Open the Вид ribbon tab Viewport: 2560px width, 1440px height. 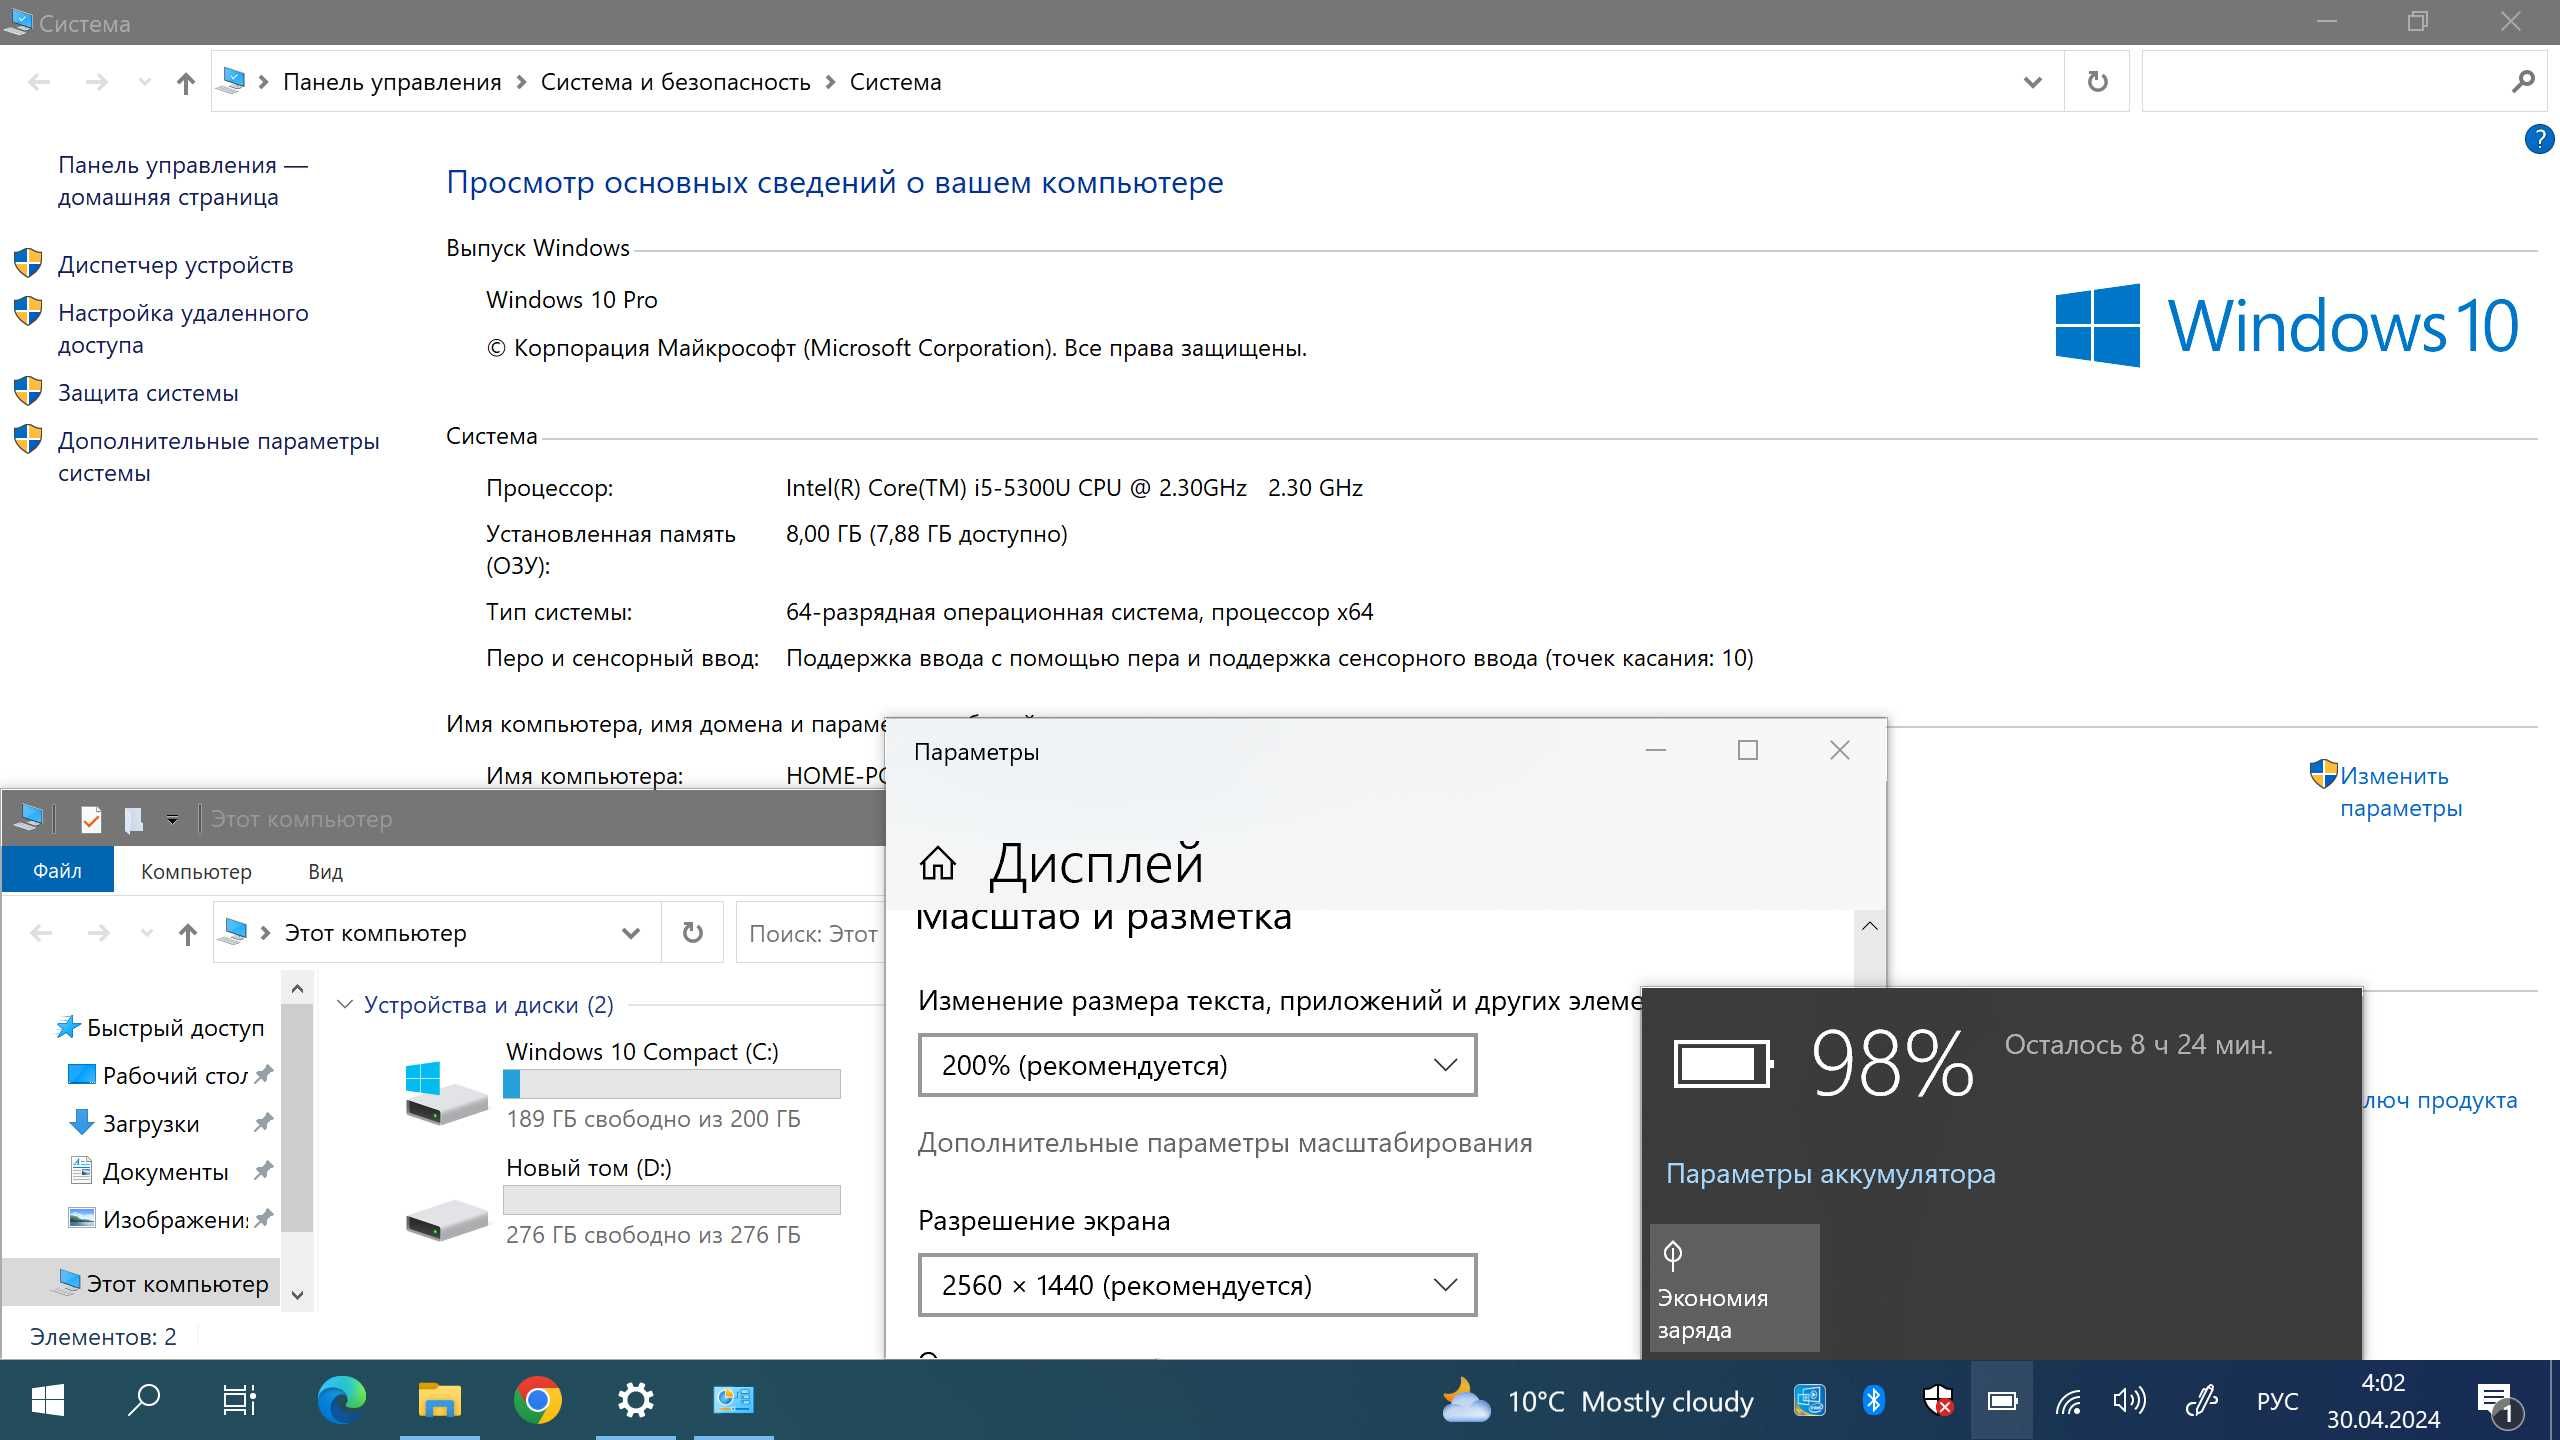(325, 872)
